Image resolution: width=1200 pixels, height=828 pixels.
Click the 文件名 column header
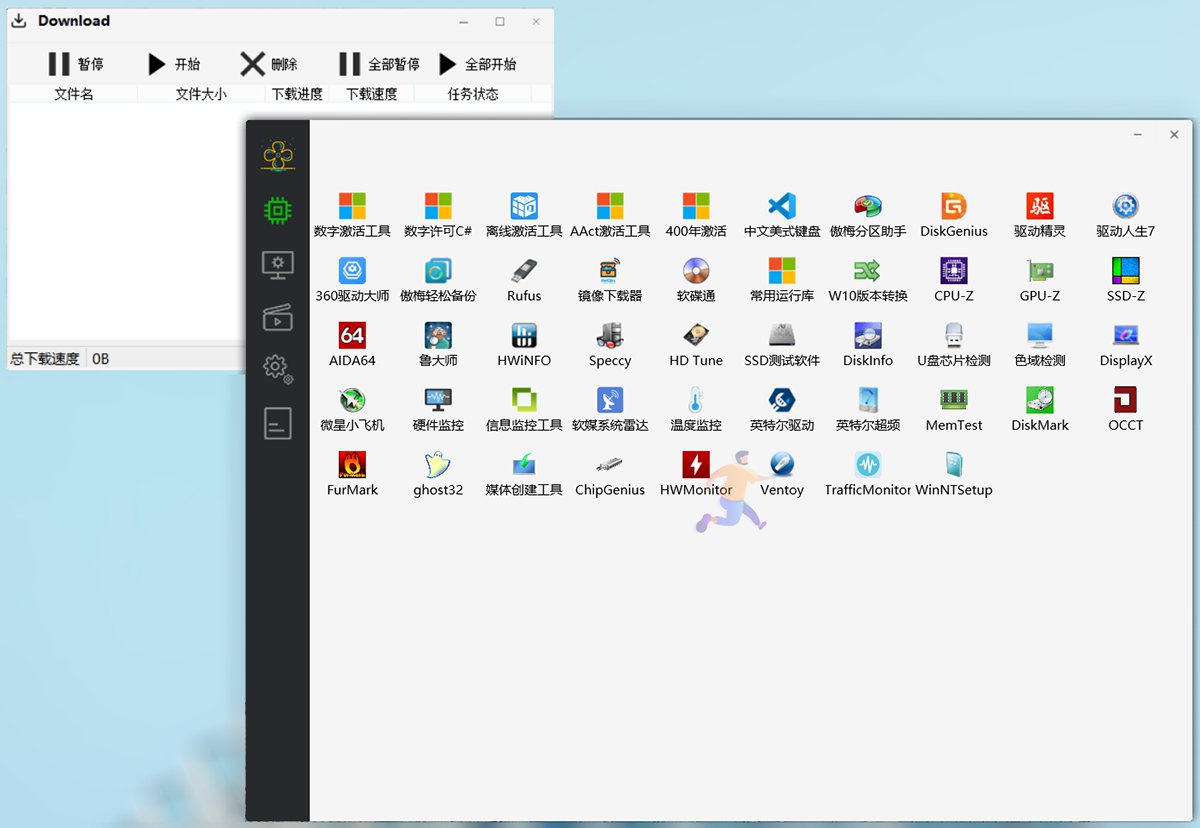73,94
